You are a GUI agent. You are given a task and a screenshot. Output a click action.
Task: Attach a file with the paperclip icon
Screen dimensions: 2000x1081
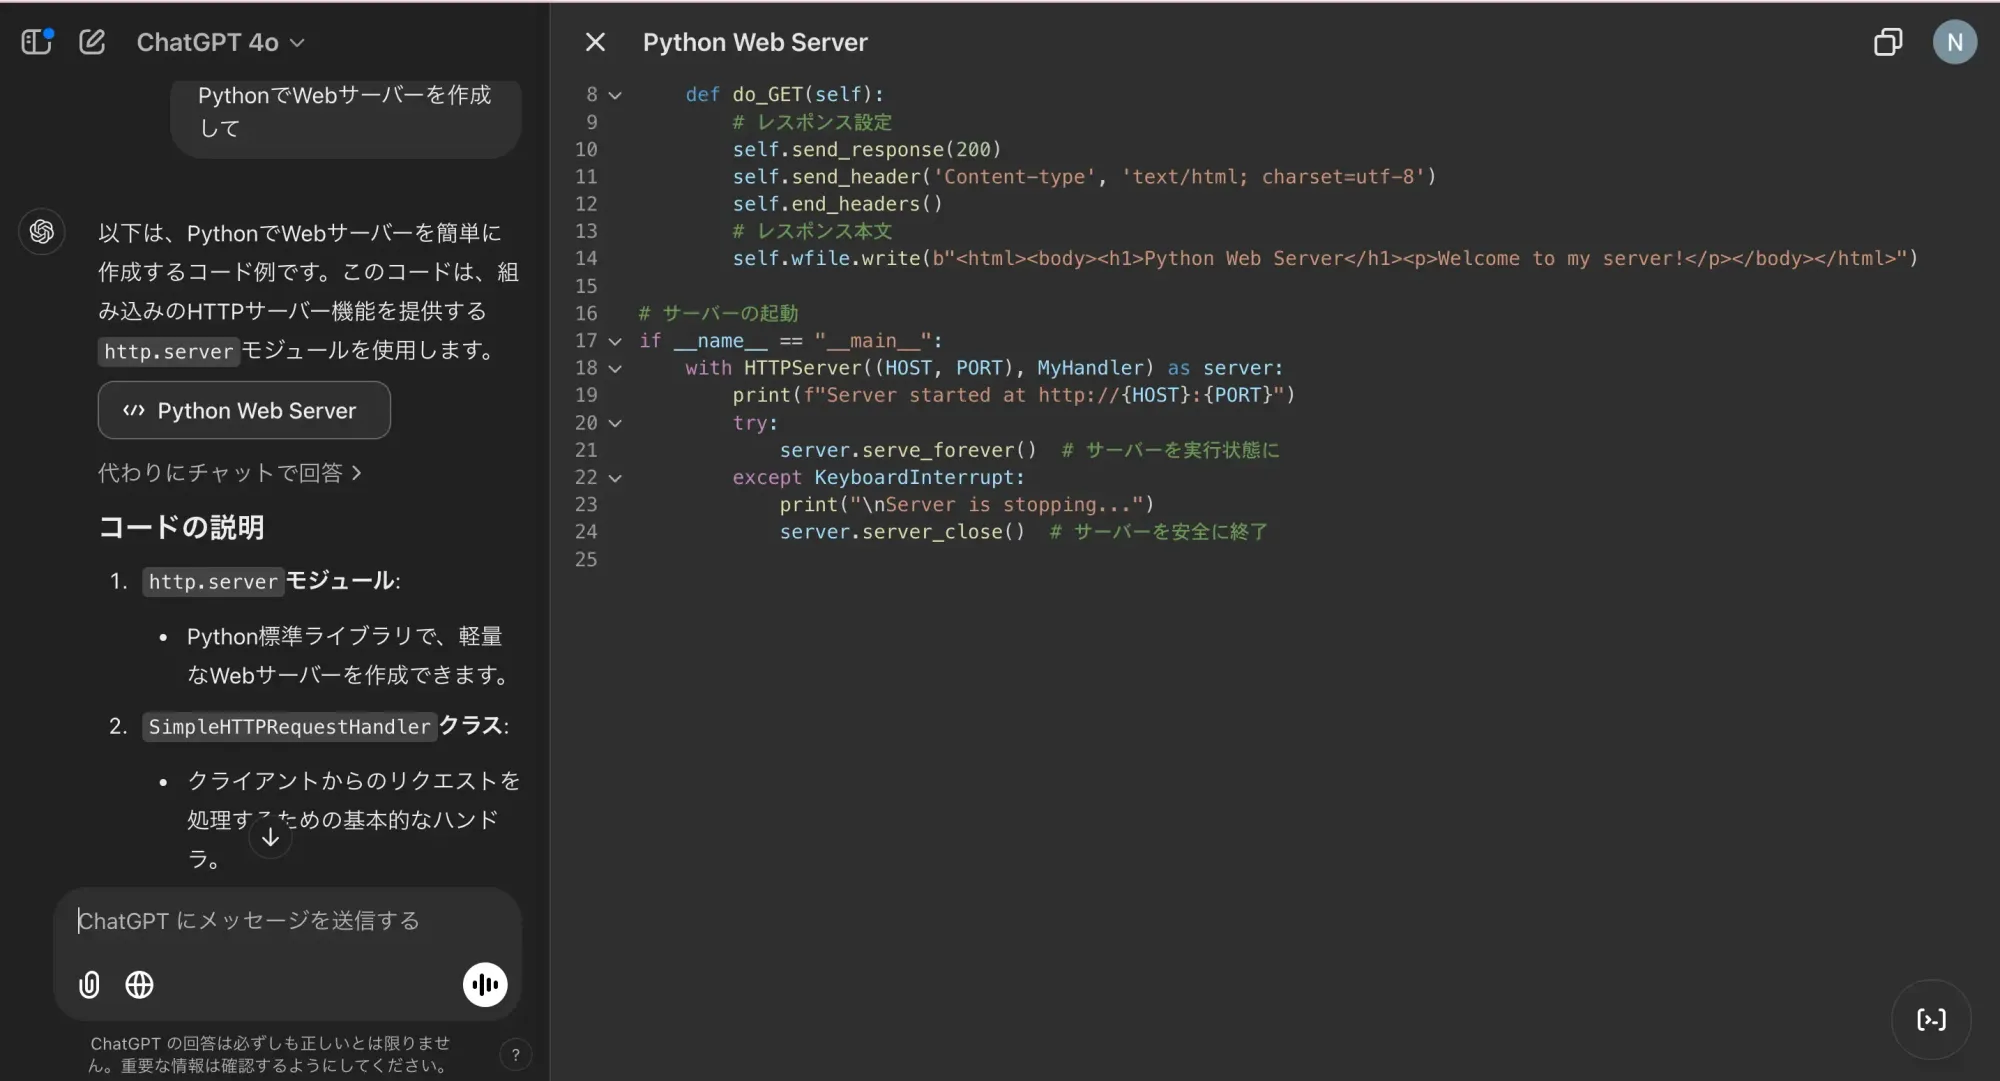(x=89, y=985)
